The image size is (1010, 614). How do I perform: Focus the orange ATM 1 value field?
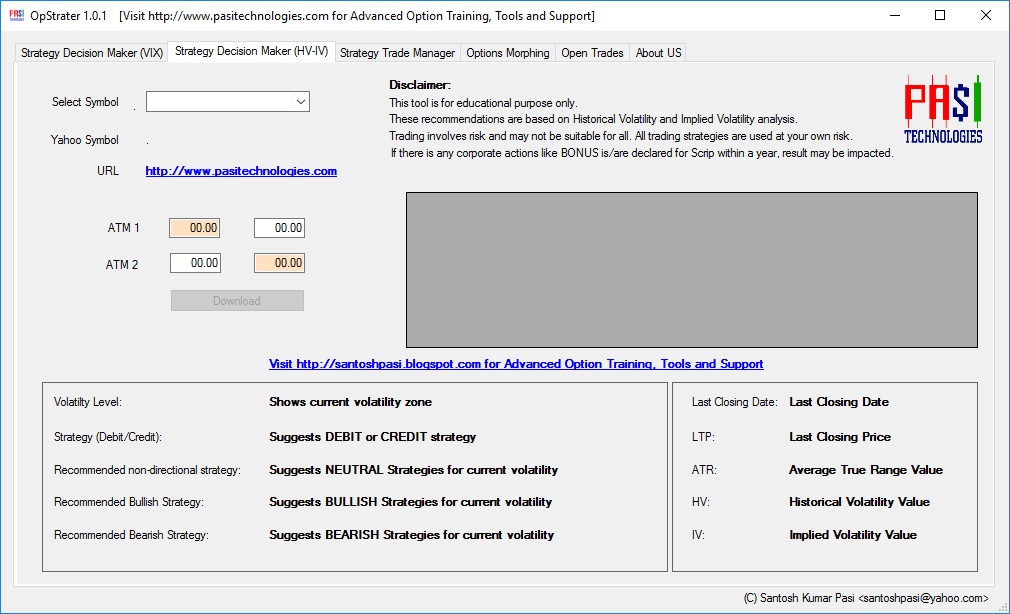(x=195, y=228)
